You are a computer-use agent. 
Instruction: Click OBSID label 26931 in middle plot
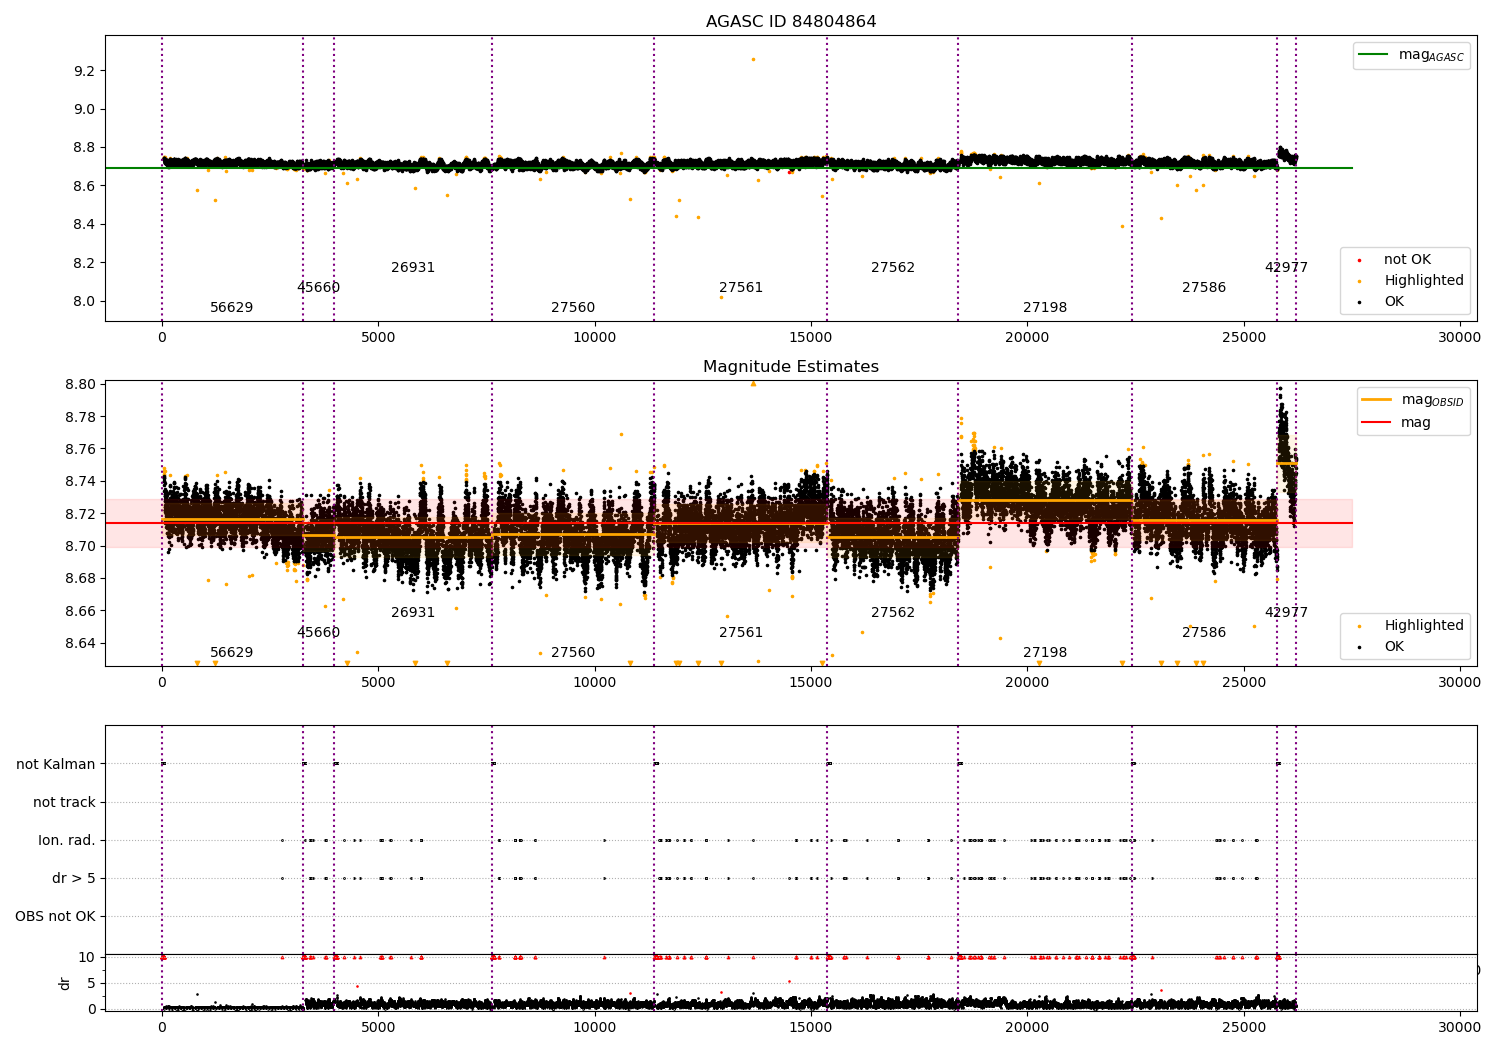point(413,613)
